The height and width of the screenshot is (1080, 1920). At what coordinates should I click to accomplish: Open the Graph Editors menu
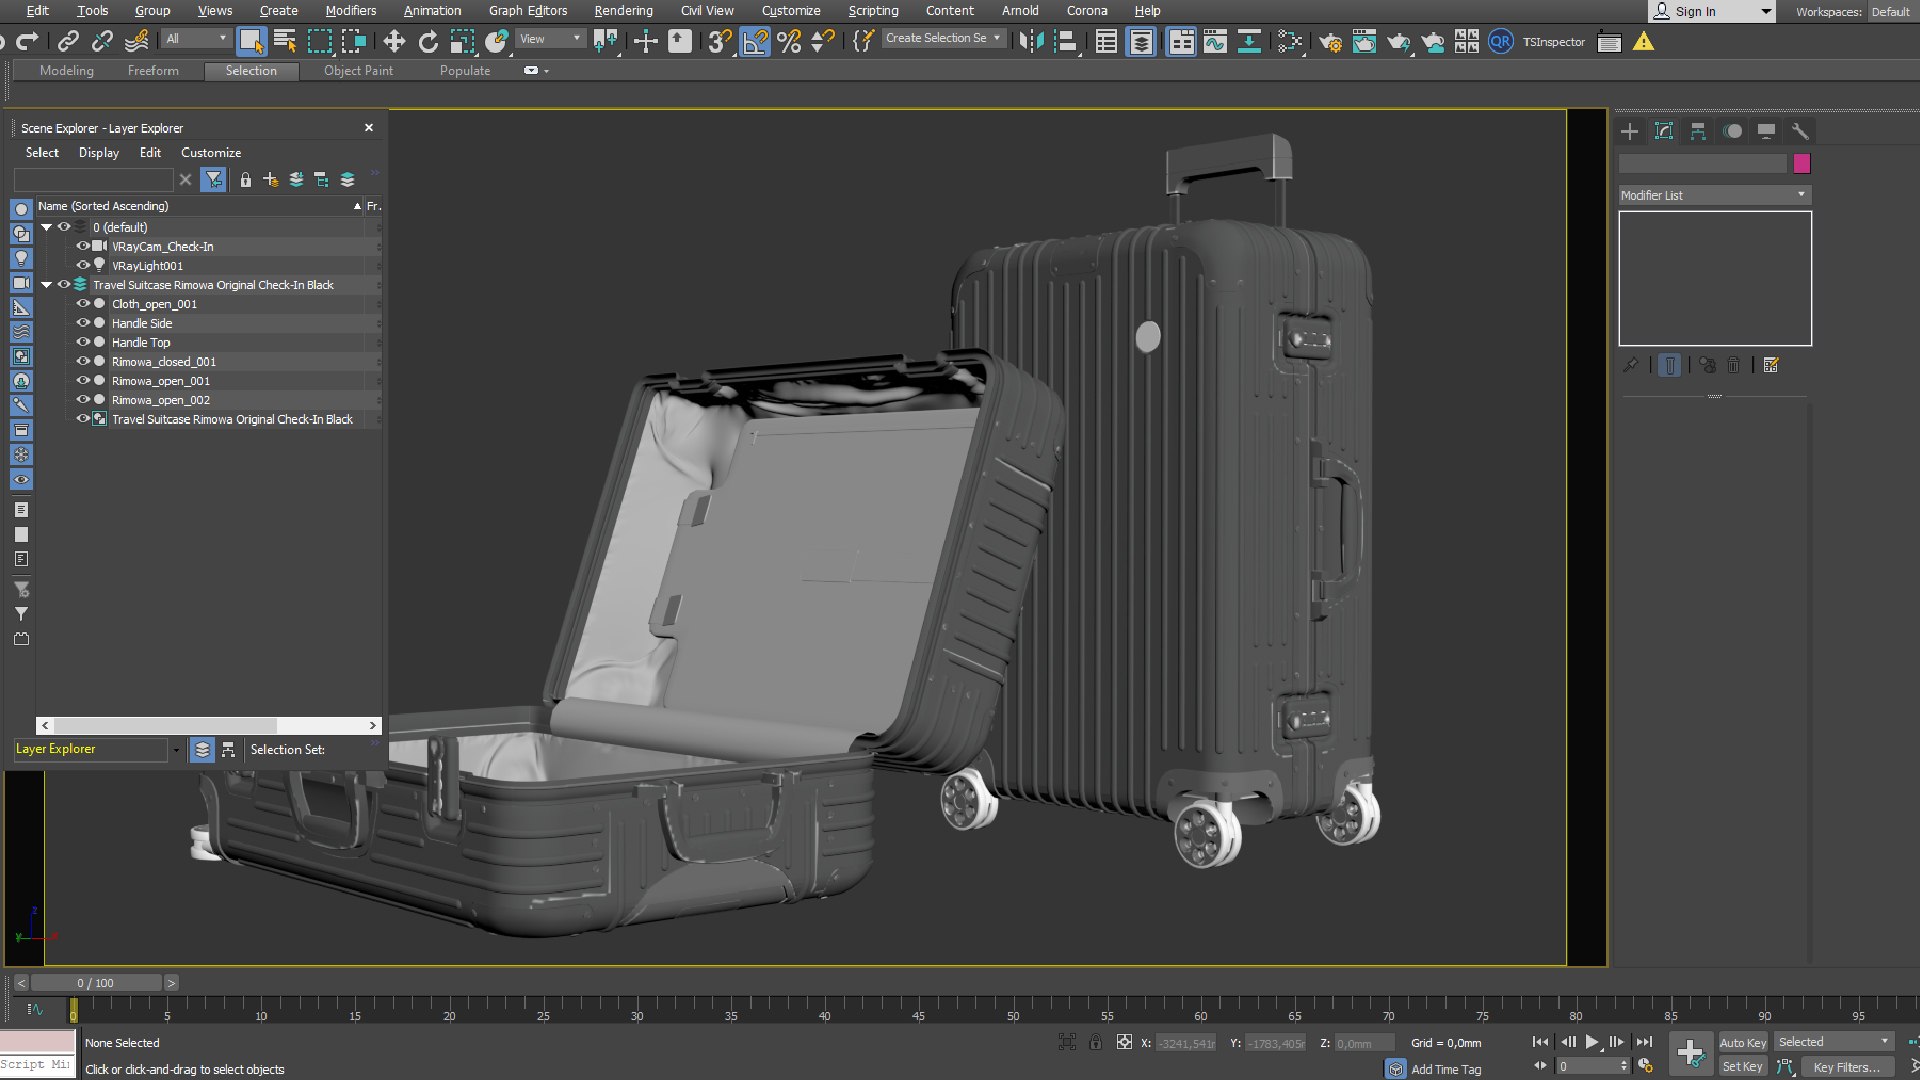[528, 11]
